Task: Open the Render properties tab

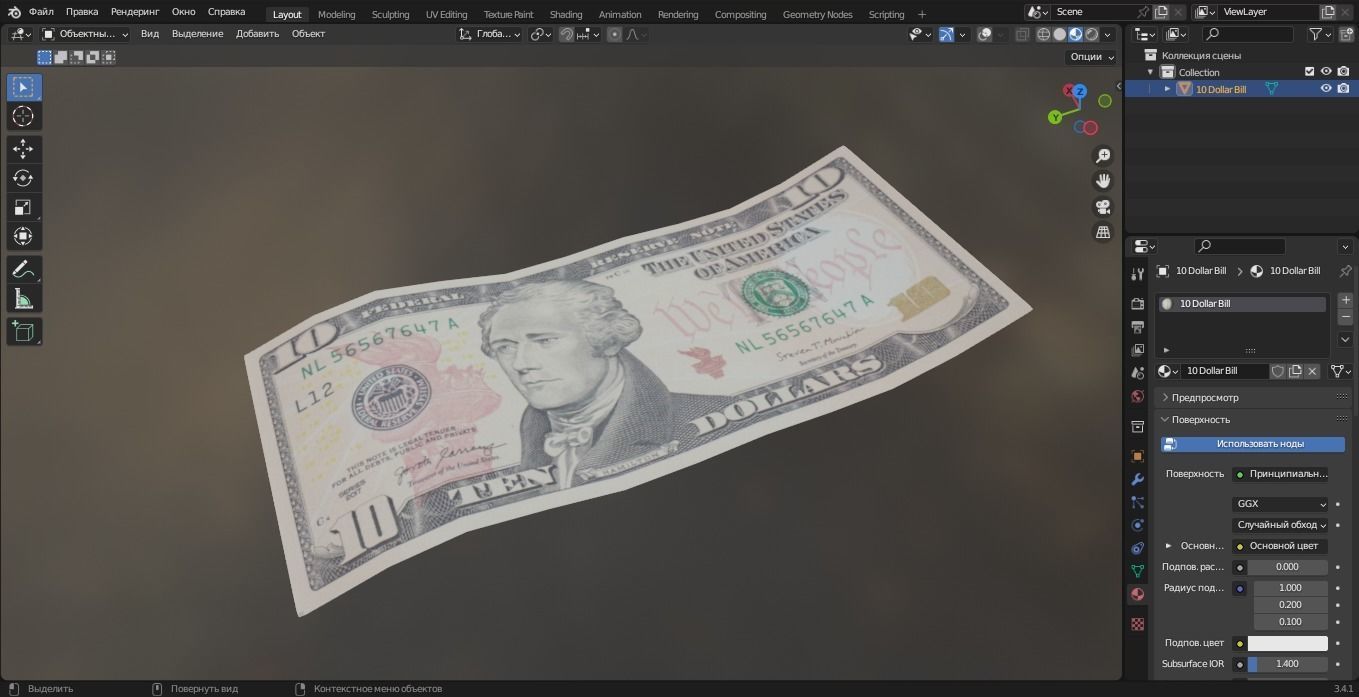Action: pyautogui.click(x=1137, y=303)
